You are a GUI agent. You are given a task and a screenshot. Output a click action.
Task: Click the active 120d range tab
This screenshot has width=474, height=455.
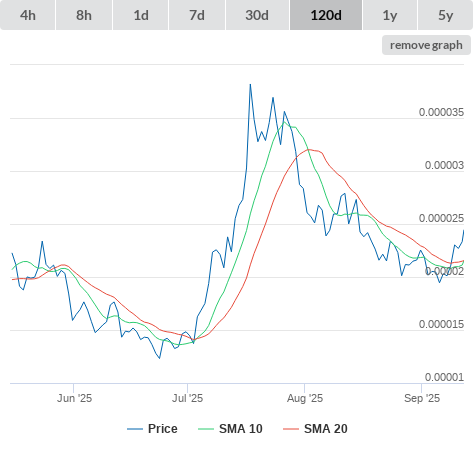click(326, 15)
